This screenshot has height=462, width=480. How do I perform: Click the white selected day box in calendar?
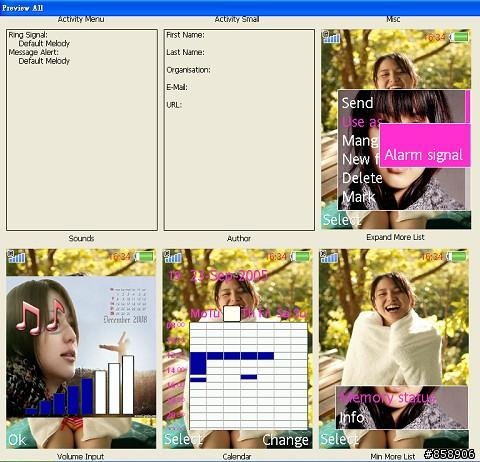[x=232, y=314]
